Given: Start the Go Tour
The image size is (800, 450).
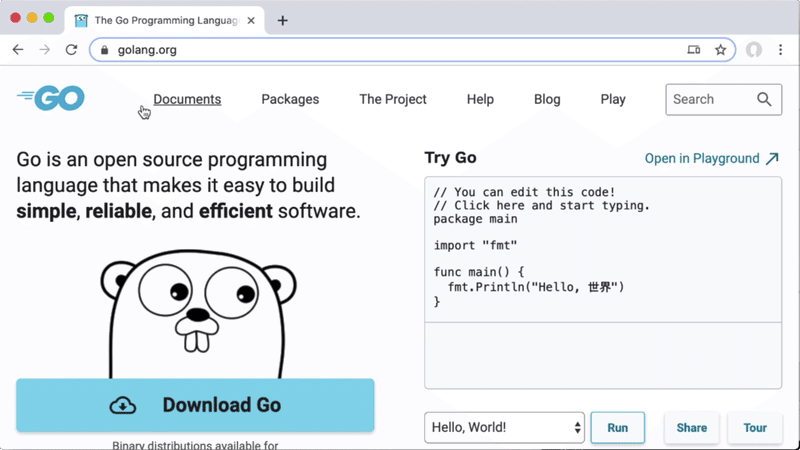Looking at the screenshot, I should pyautogui.click(x=755, y=428).
